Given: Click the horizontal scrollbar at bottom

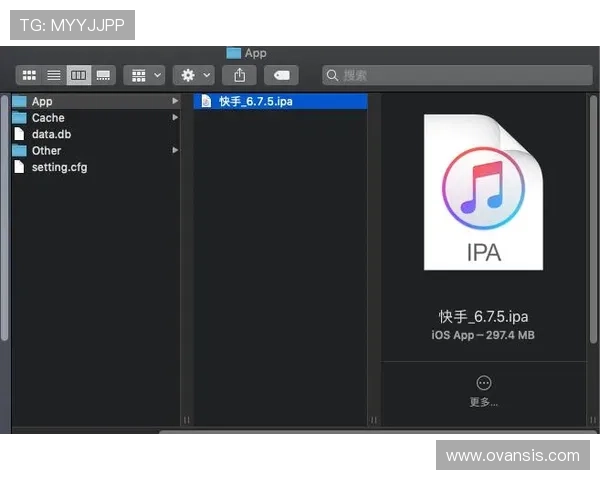Looking at the screenshot, I should pos(379,432).
